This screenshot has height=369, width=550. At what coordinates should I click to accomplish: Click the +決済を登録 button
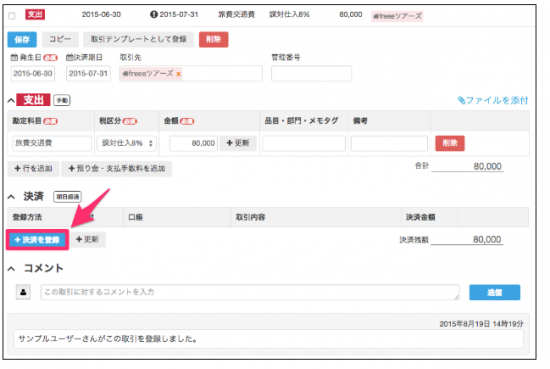[x=37, y=240]
